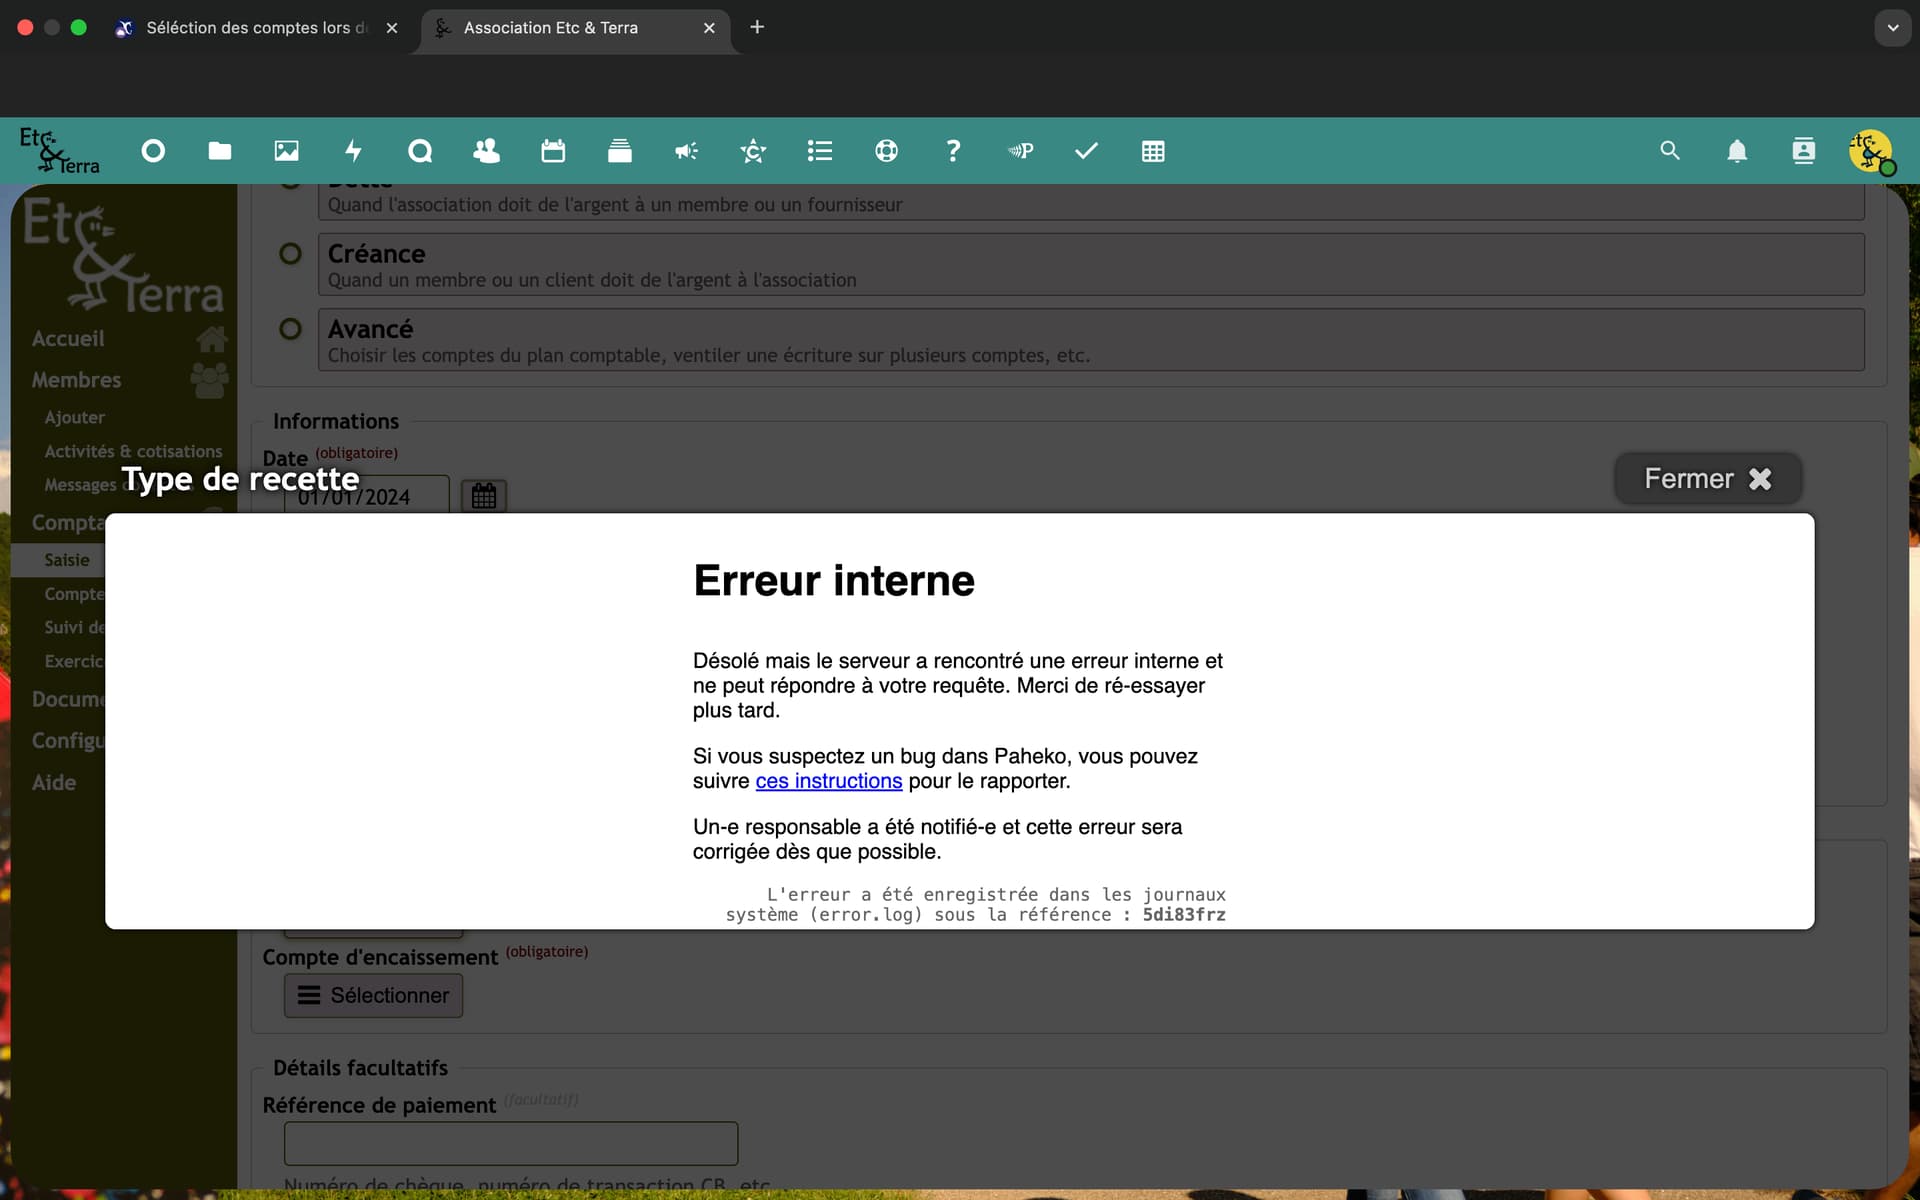Expand the browser tab list chevron
The image size is (1920, 1200).
tap(1892, 28)
